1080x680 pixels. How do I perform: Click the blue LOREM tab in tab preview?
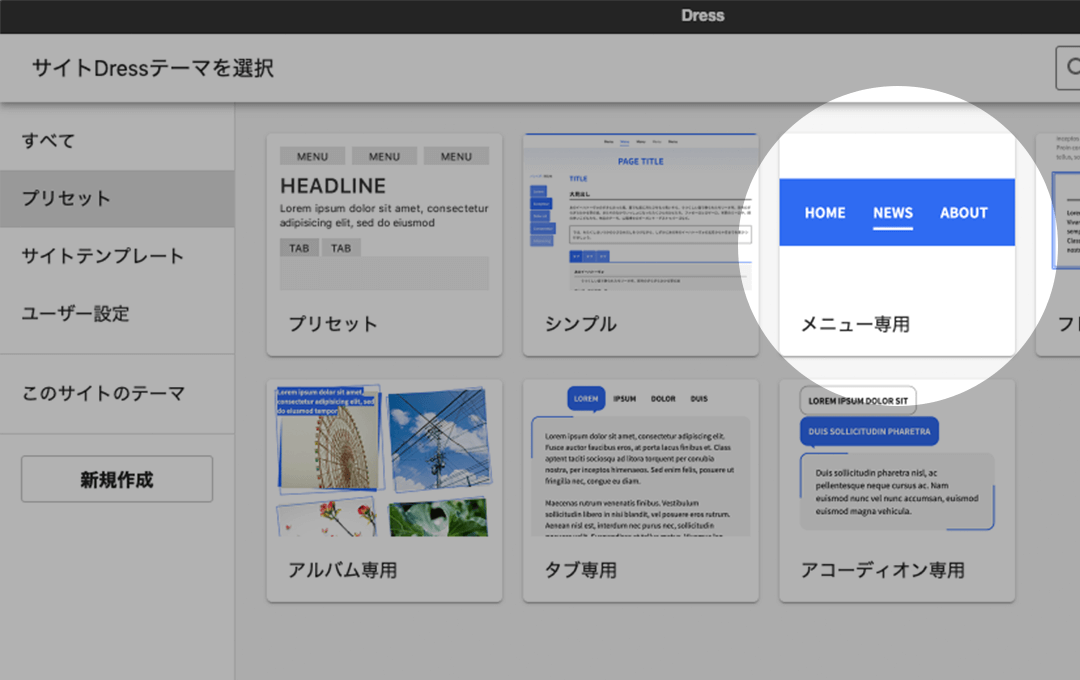coord(586,399)
